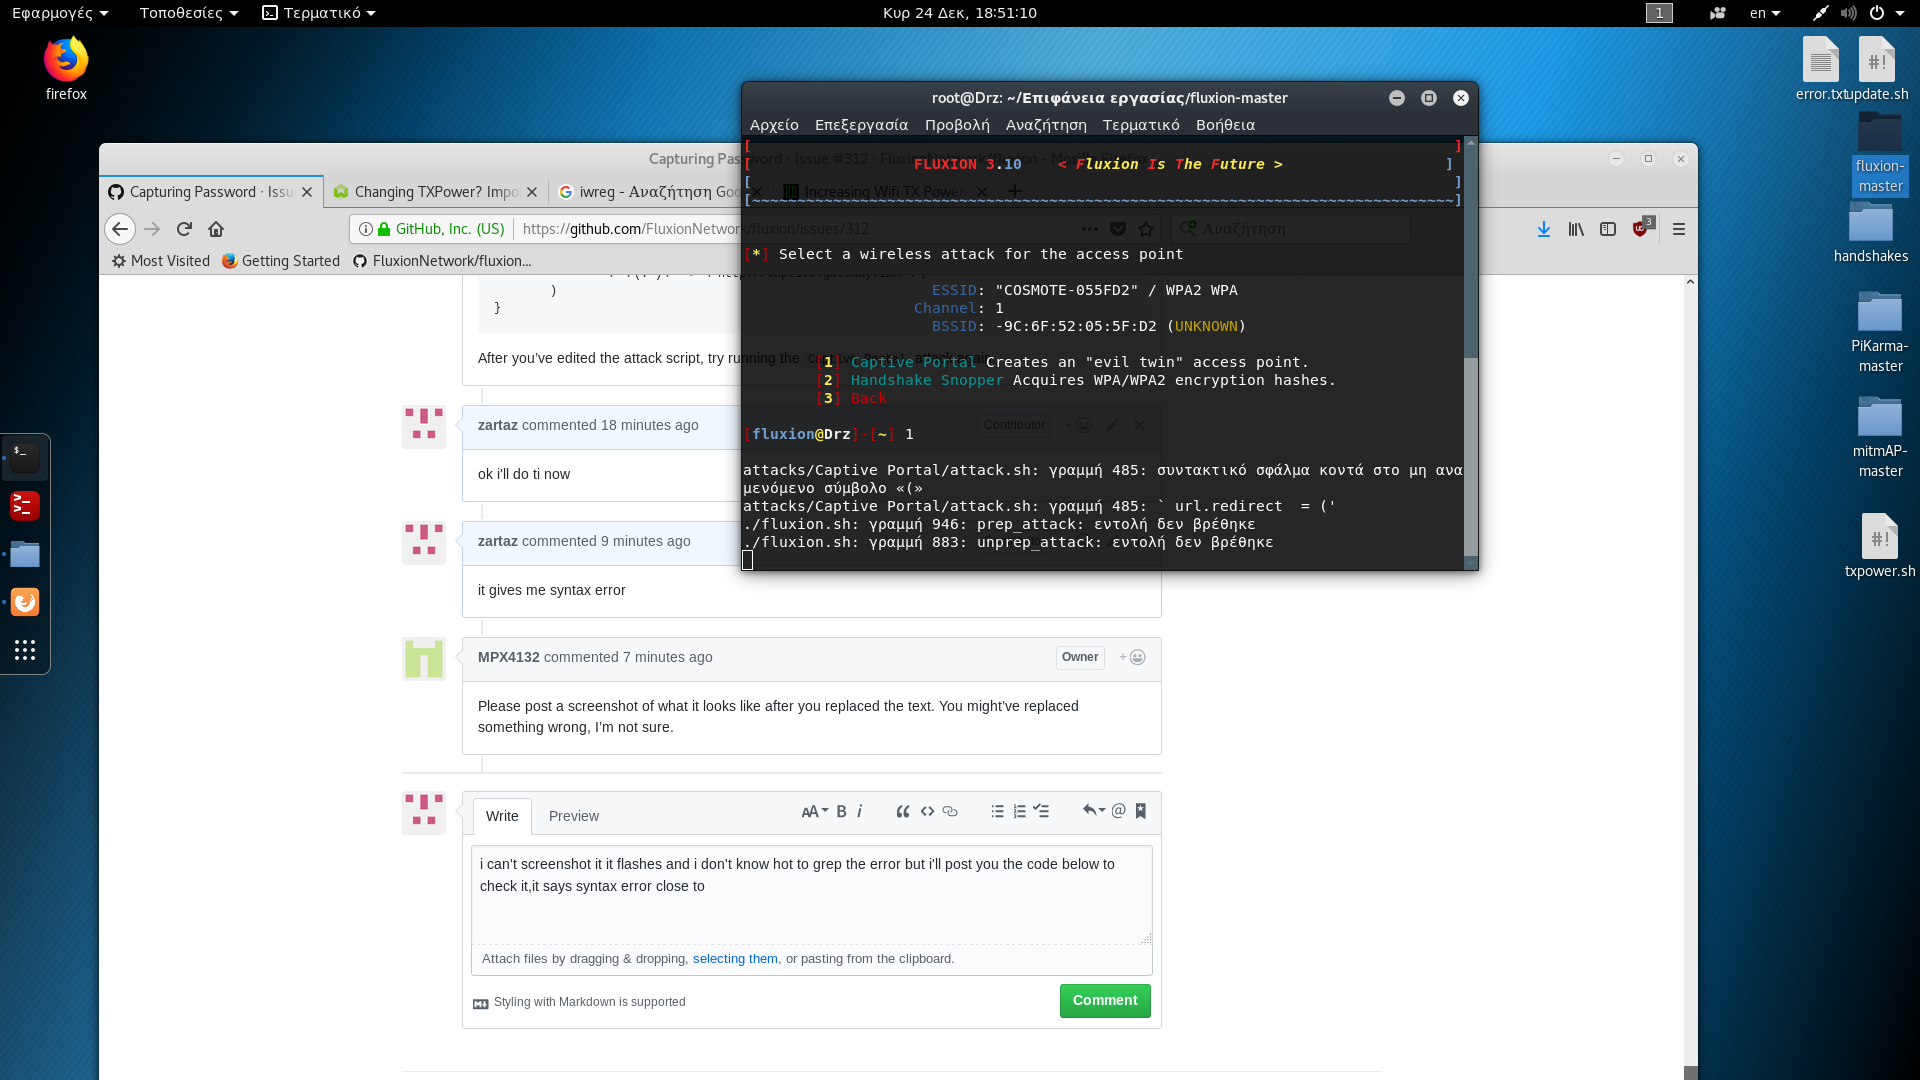1920x1080 pixels.
Task: Focus the comment text area
Action: pyautogui.click(x=812, y=895)
